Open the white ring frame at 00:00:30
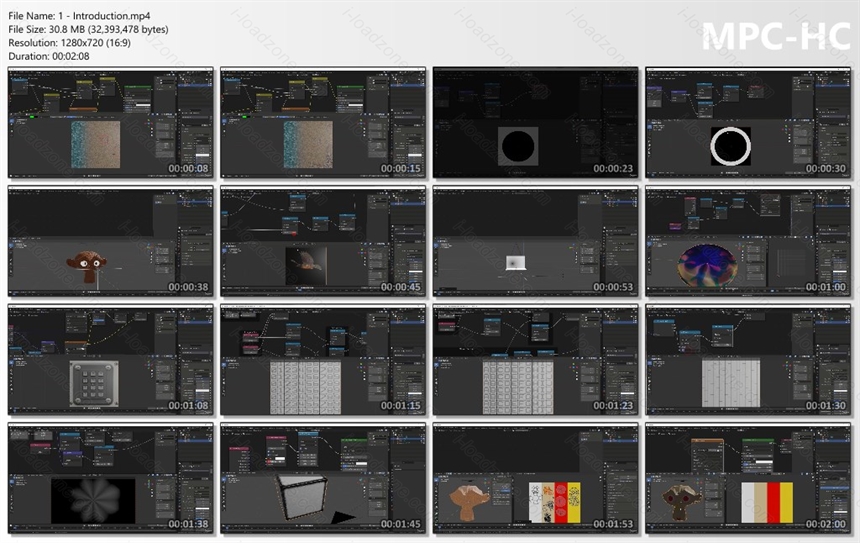Image resolution: width=860 pixels, height=543 pixels. tap(748, 123)
